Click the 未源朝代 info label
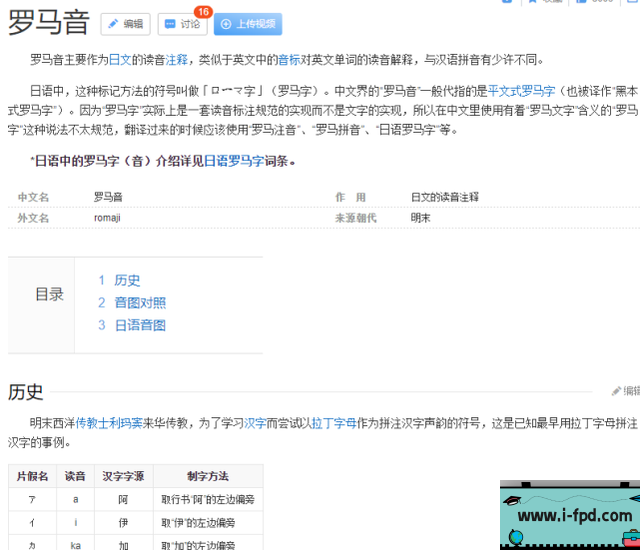 pos(356,218)
